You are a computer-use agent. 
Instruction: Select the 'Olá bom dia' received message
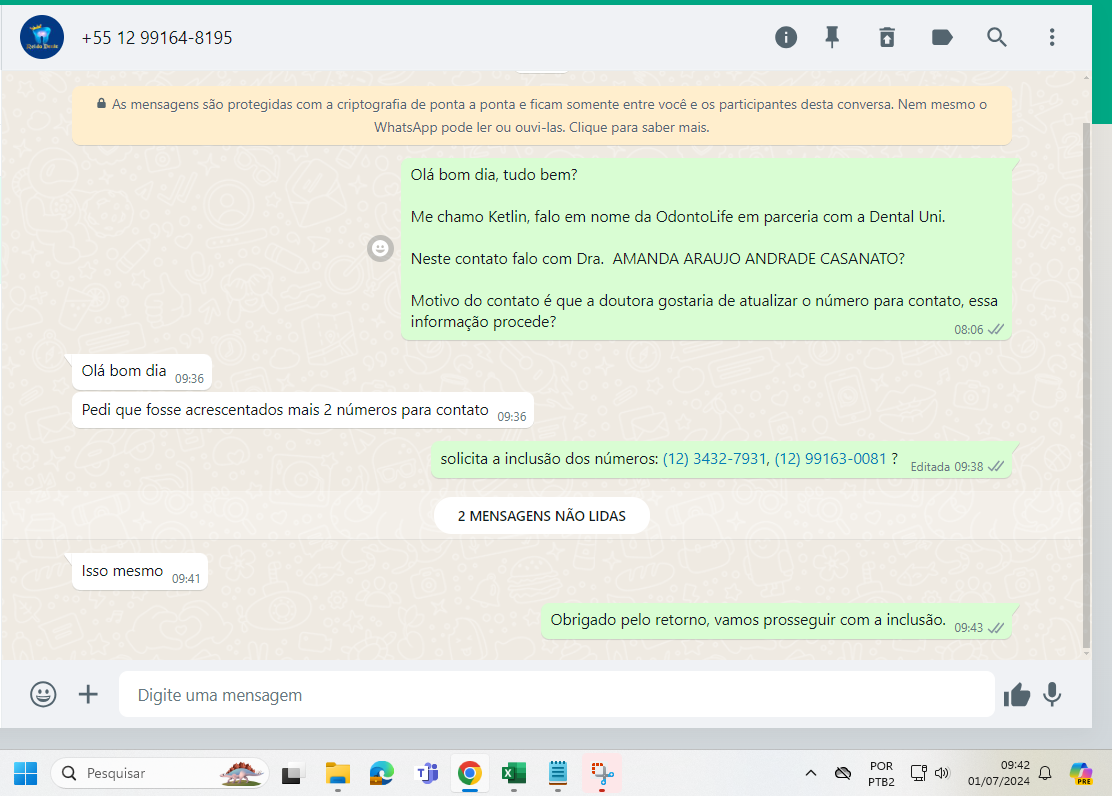coord(142,372)
